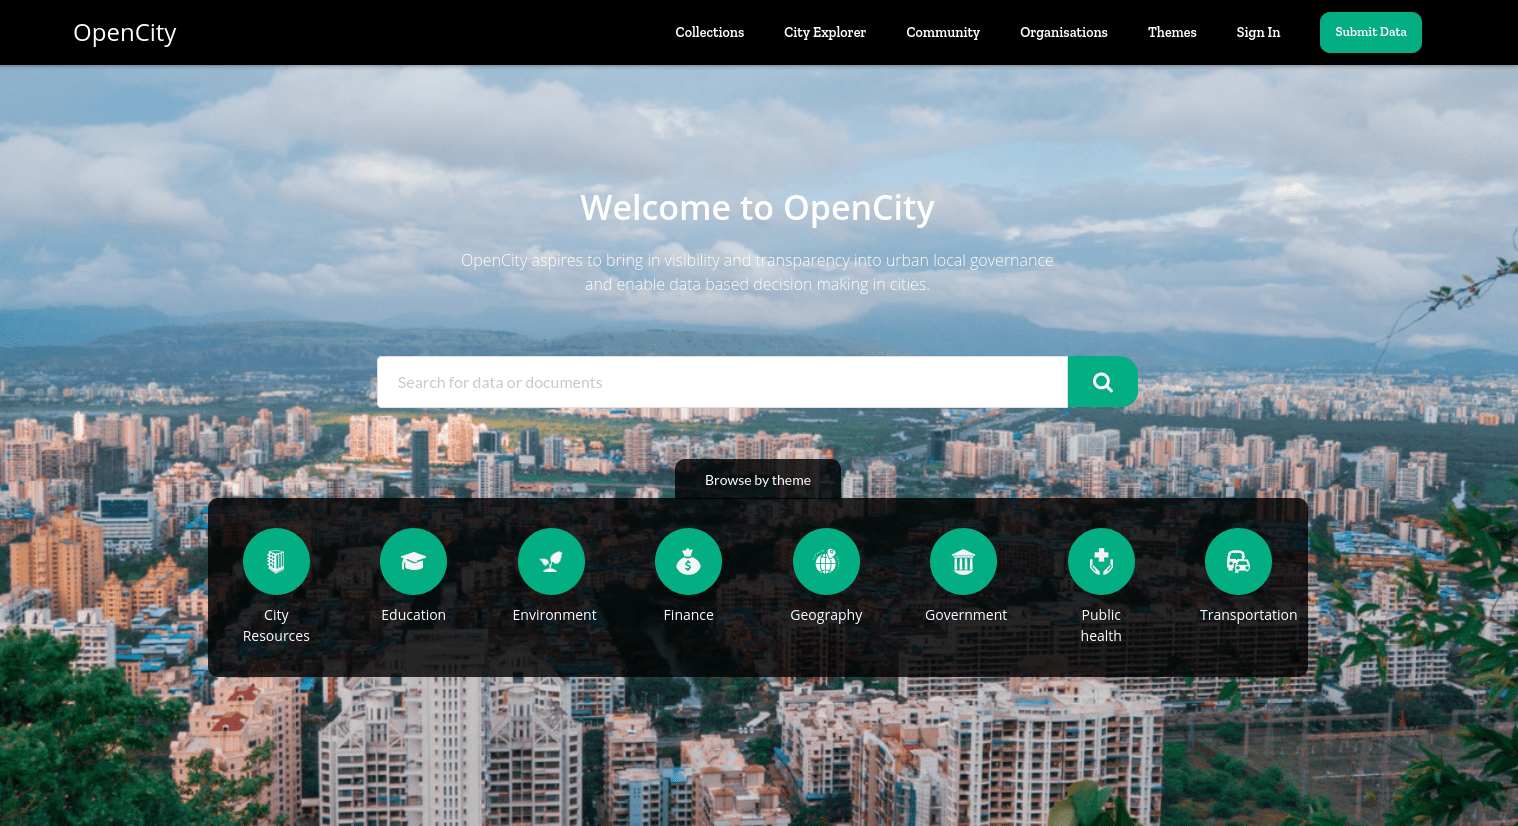Open the Education theme icon
1518x826 pixels.
click(413, 561)
